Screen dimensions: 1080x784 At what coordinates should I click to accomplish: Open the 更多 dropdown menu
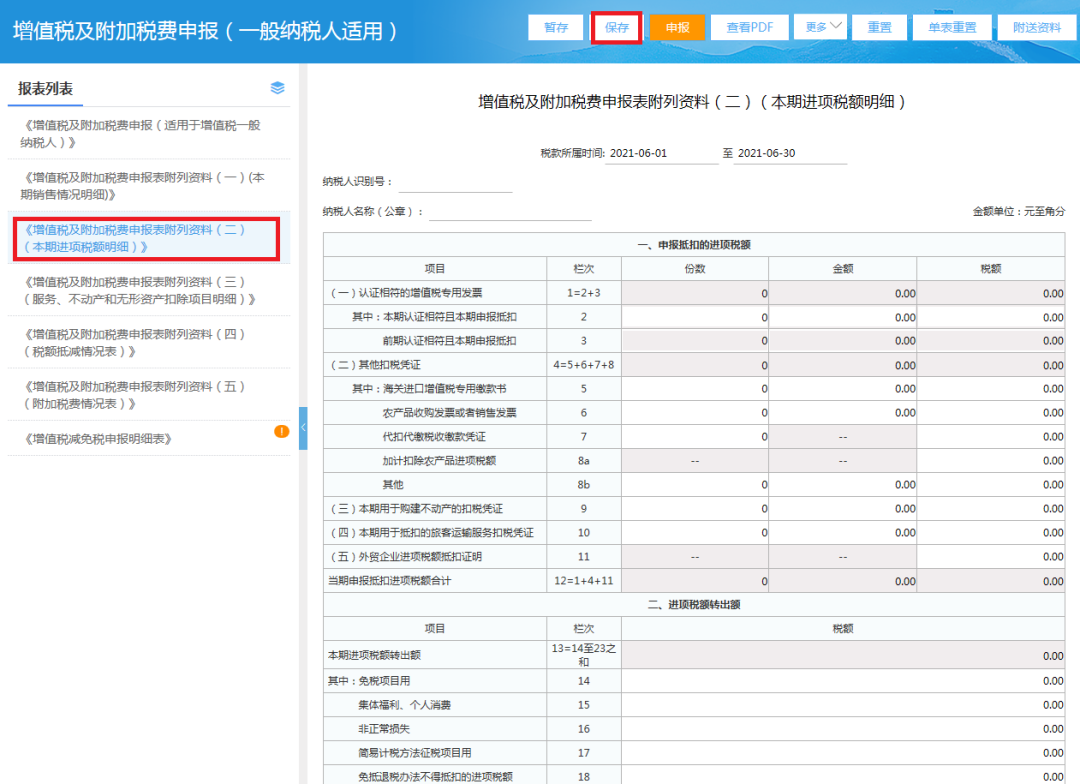[x=820, y=27]
